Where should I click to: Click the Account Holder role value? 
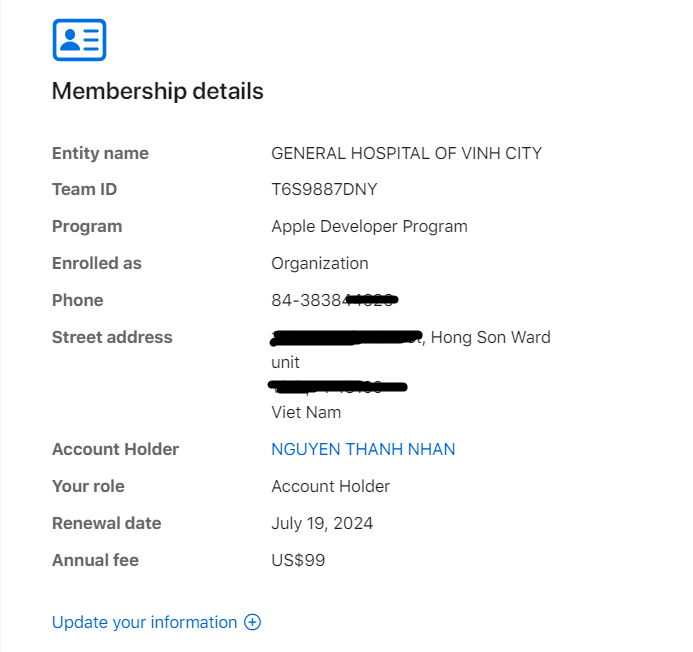(331, 486)
